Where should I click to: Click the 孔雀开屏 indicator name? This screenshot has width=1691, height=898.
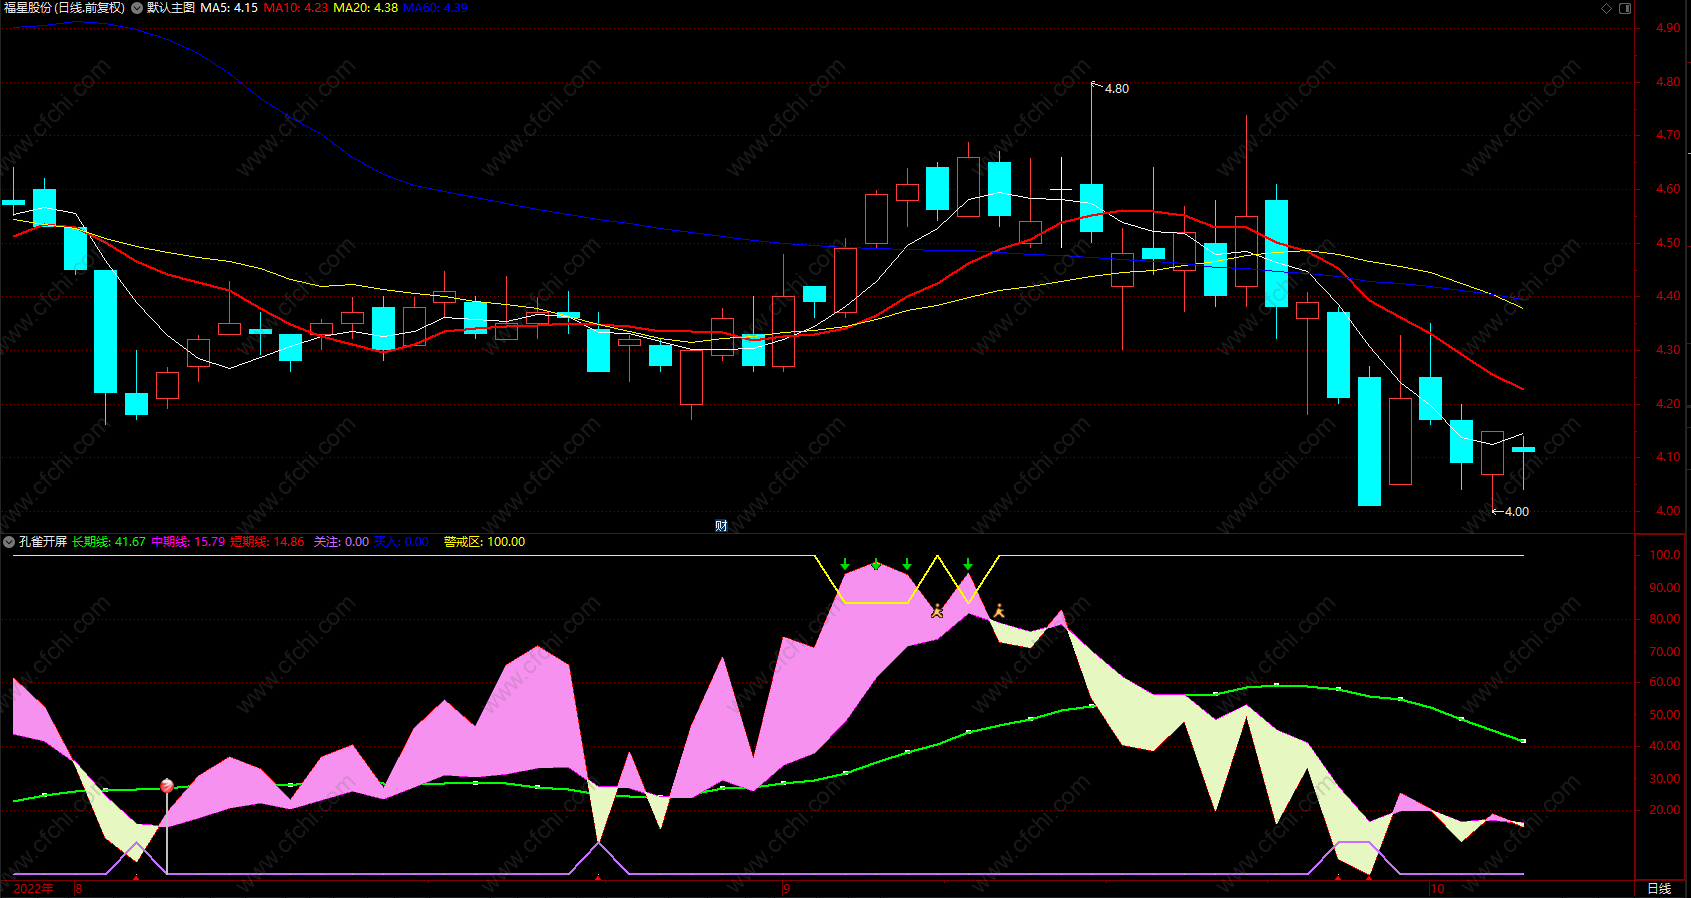pos(43,542)
